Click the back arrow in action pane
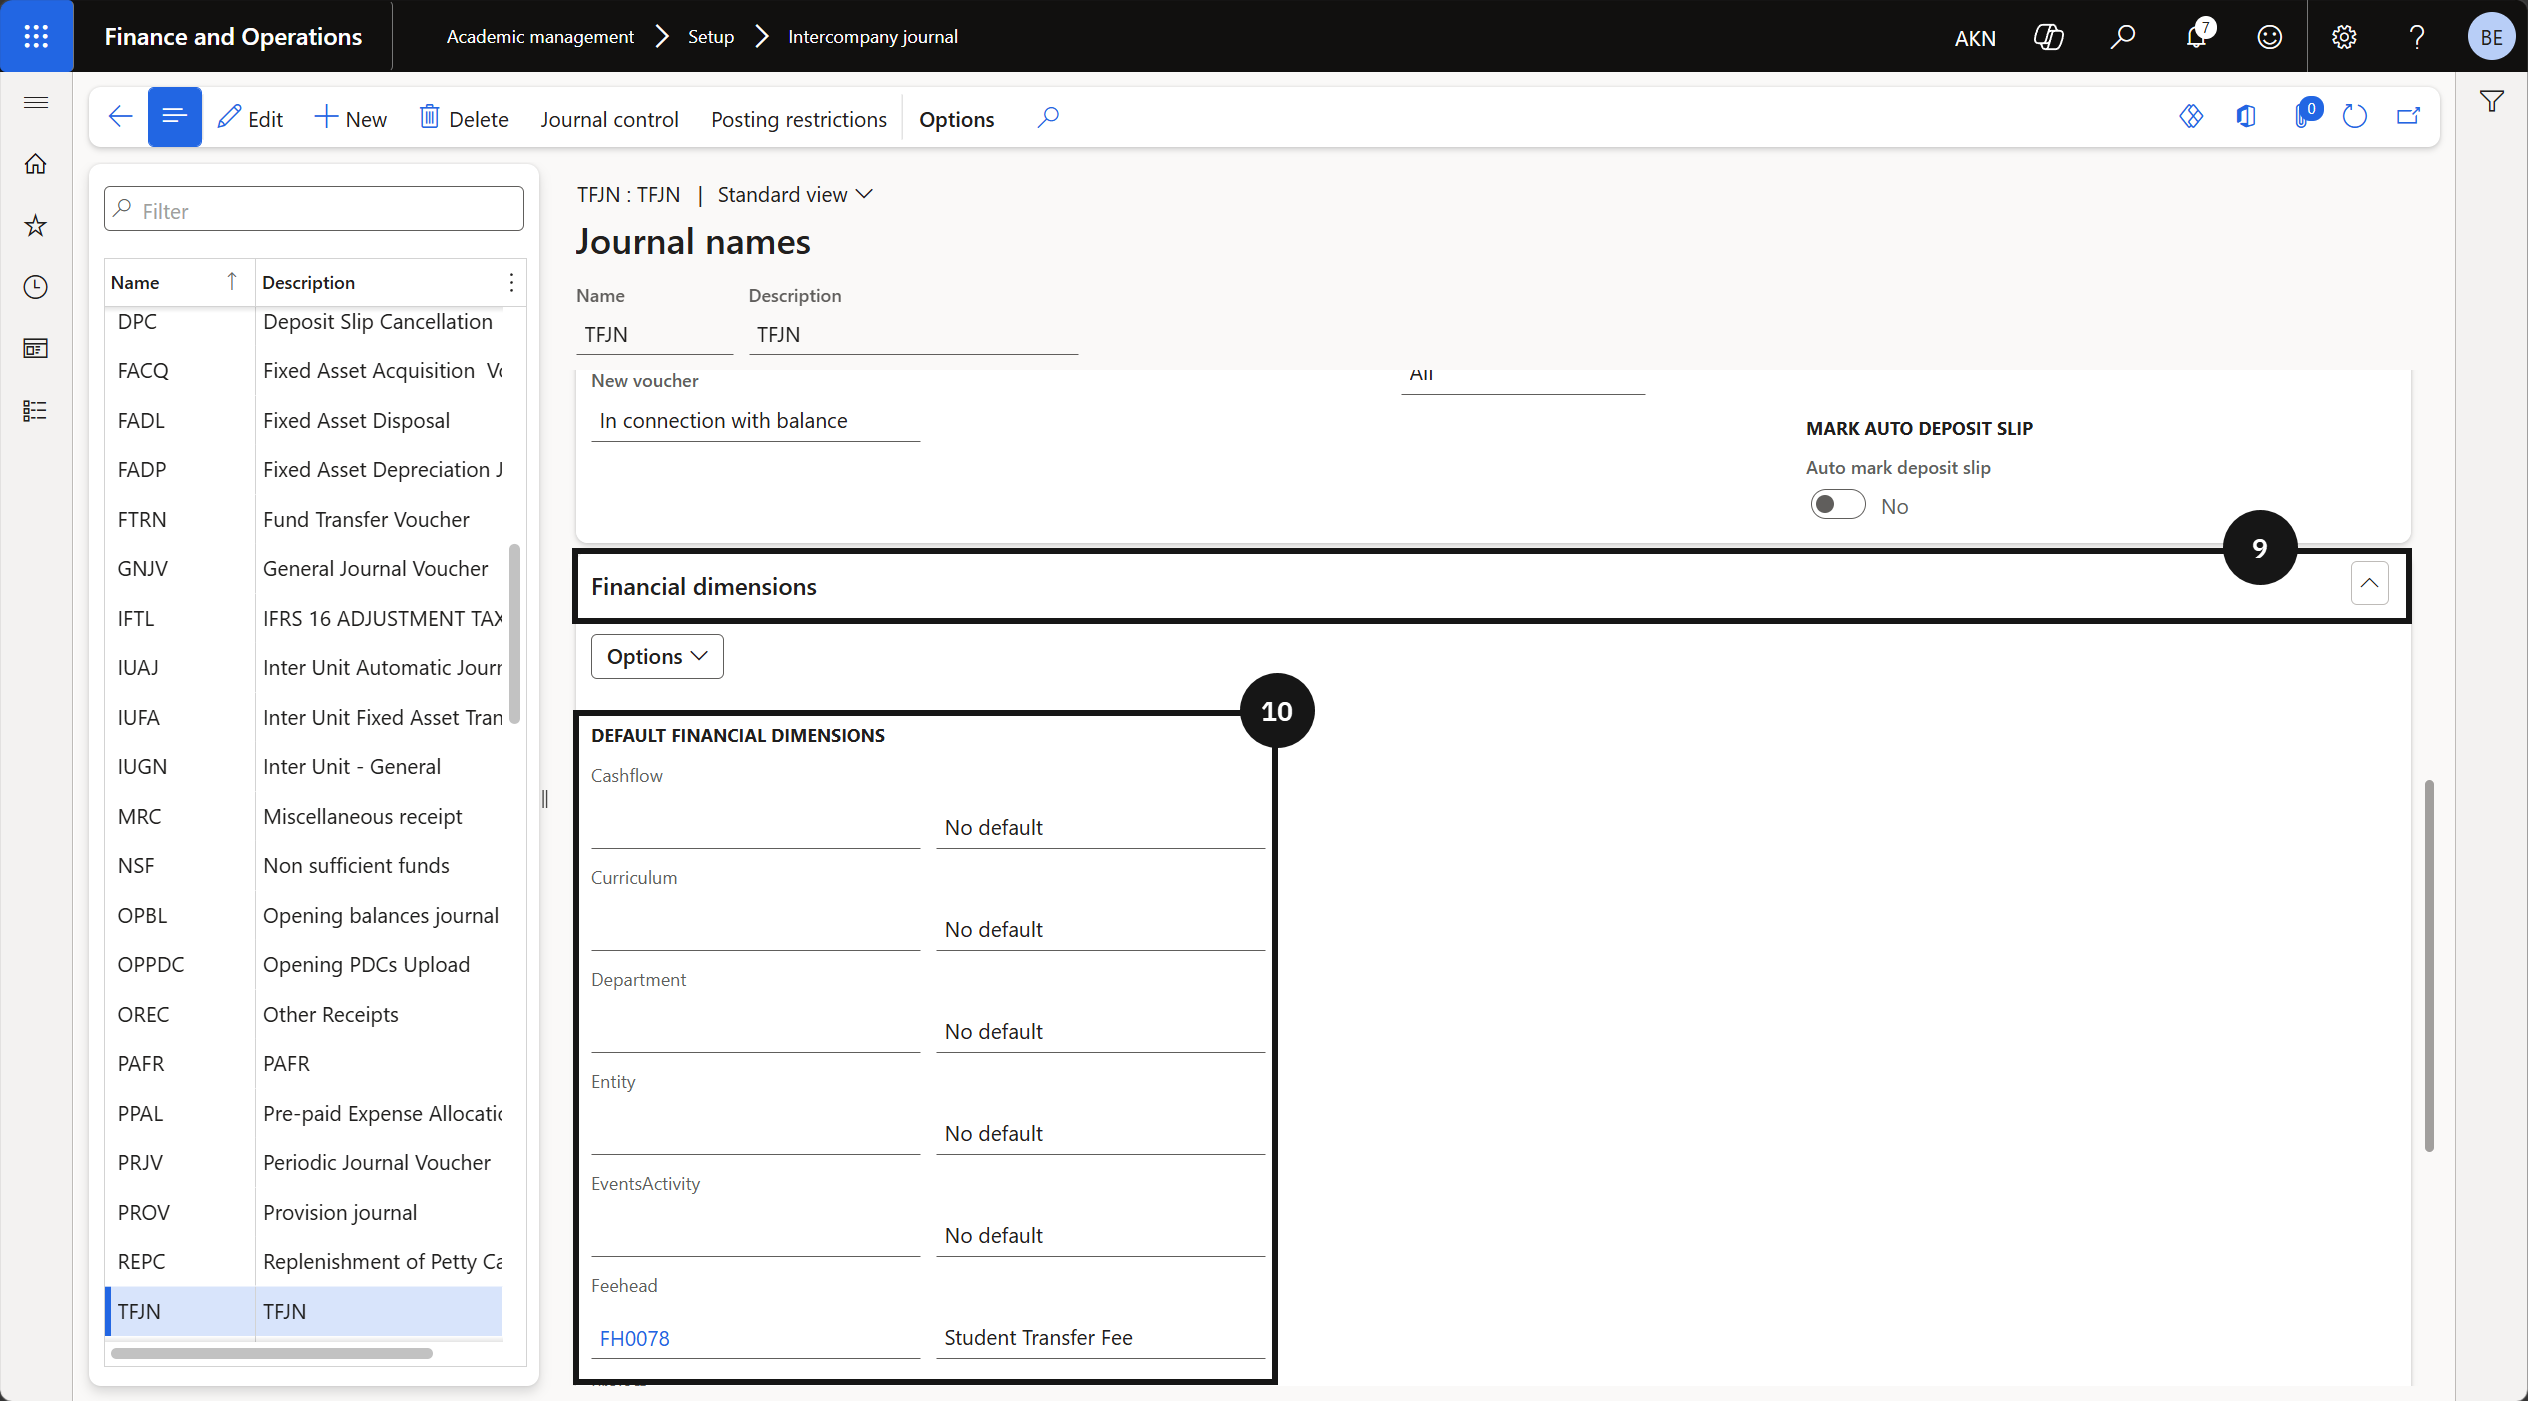The width and height of the screenshot is (2528, 1401). [120, 117]
